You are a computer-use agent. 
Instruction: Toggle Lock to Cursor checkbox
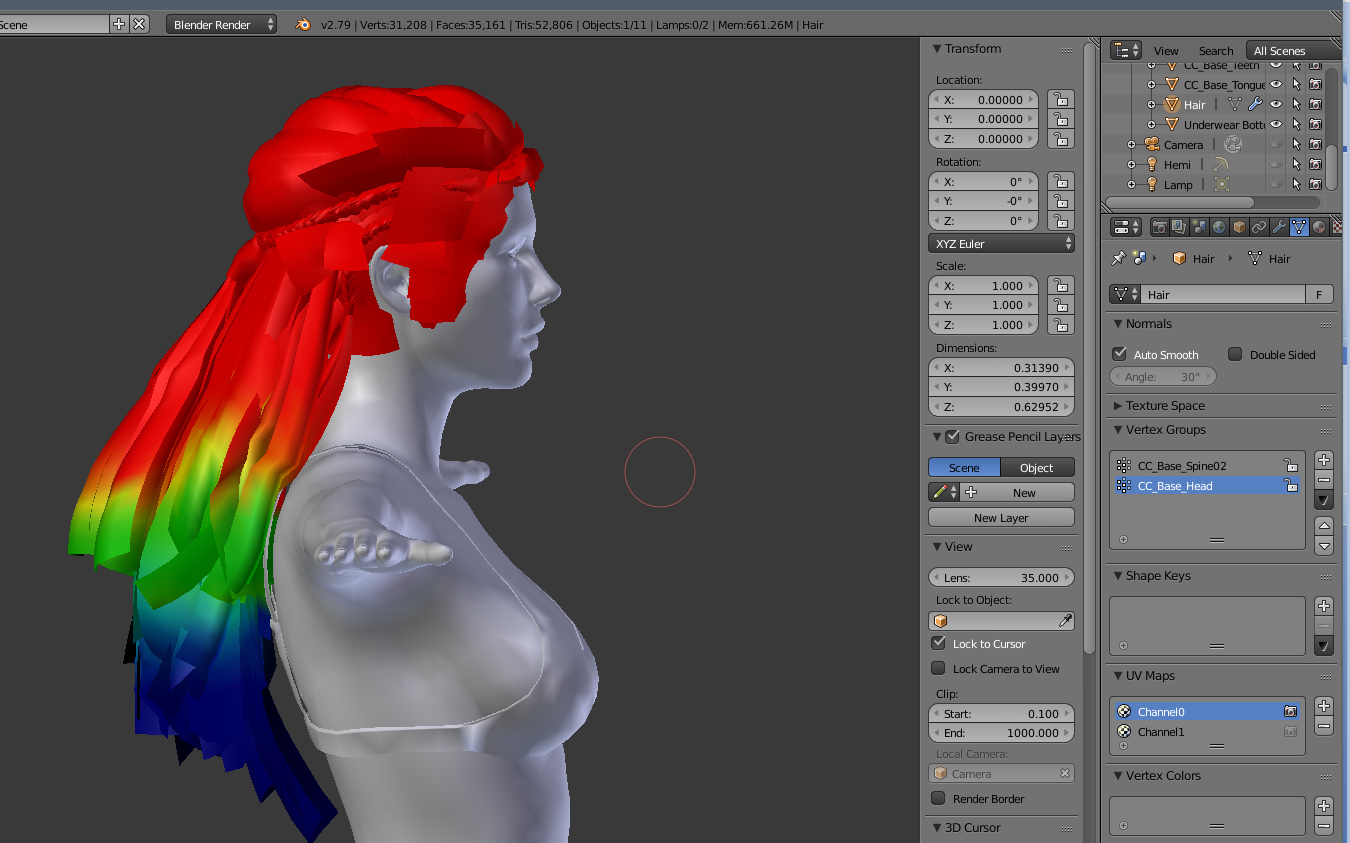coord(938,643)
